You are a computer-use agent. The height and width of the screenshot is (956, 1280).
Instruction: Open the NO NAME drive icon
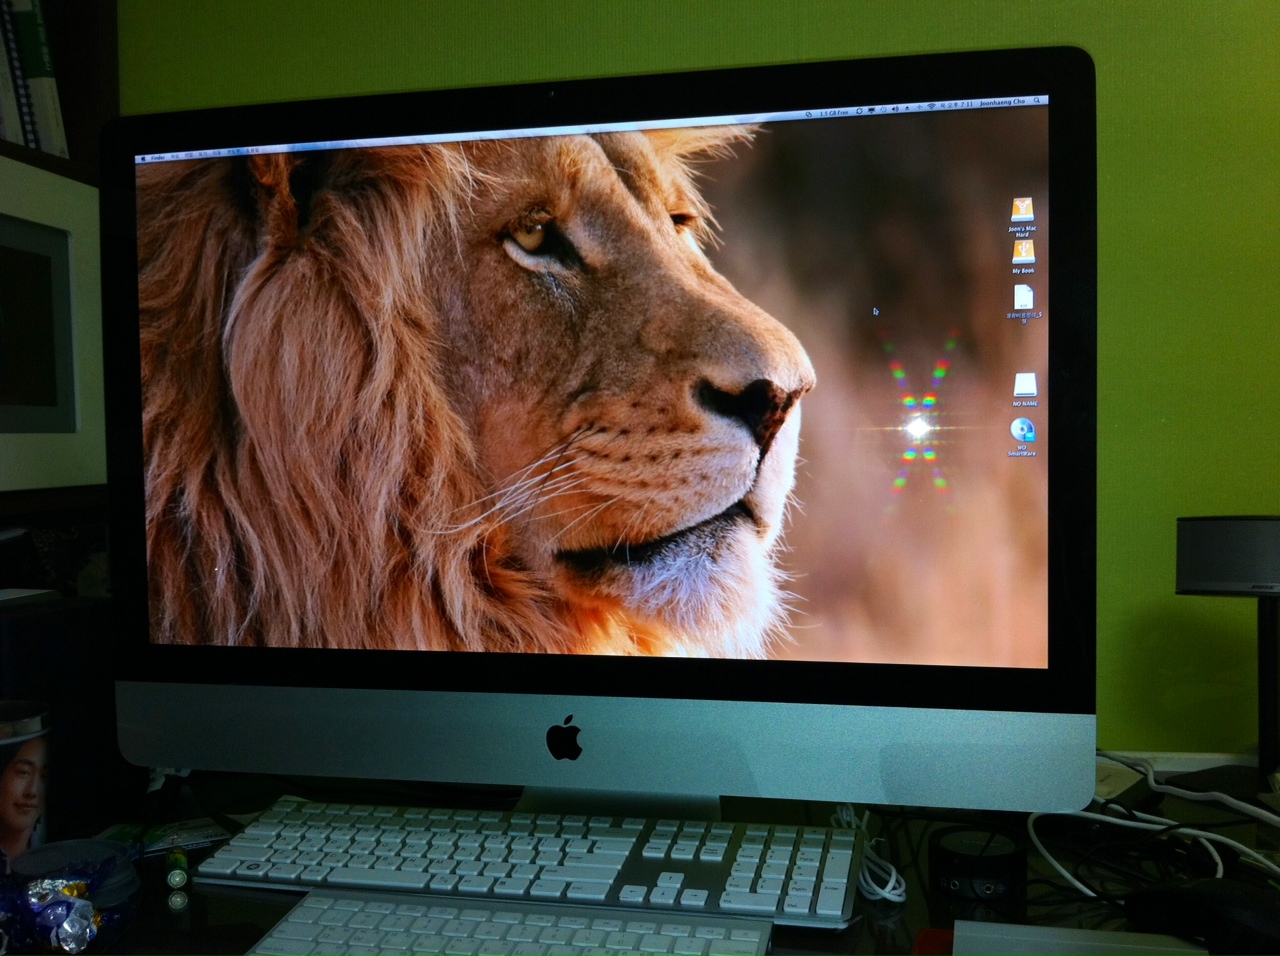coord(1024,386)
